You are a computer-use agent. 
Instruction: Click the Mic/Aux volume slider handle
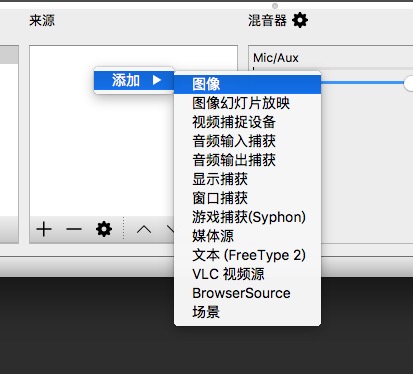(x=409, y=83)
